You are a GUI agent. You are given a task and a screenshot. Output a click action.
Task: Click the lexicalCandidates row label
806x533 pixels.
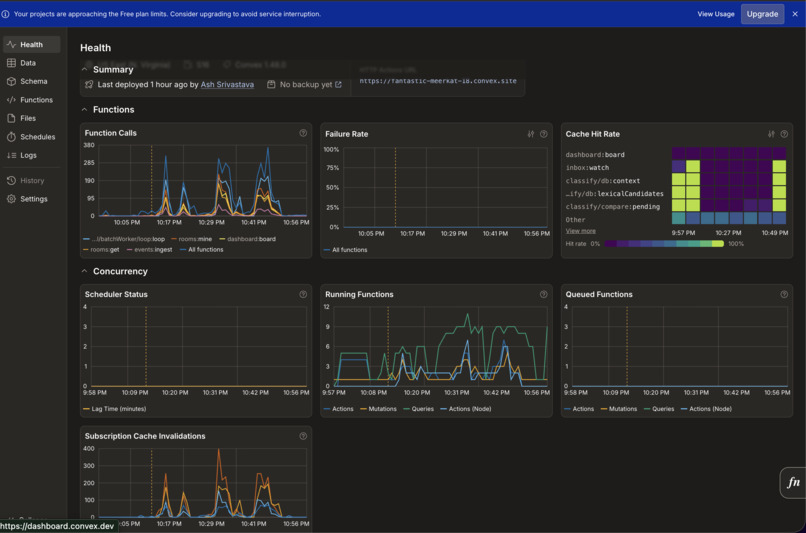pyautogui.click(x=614, y=194)
